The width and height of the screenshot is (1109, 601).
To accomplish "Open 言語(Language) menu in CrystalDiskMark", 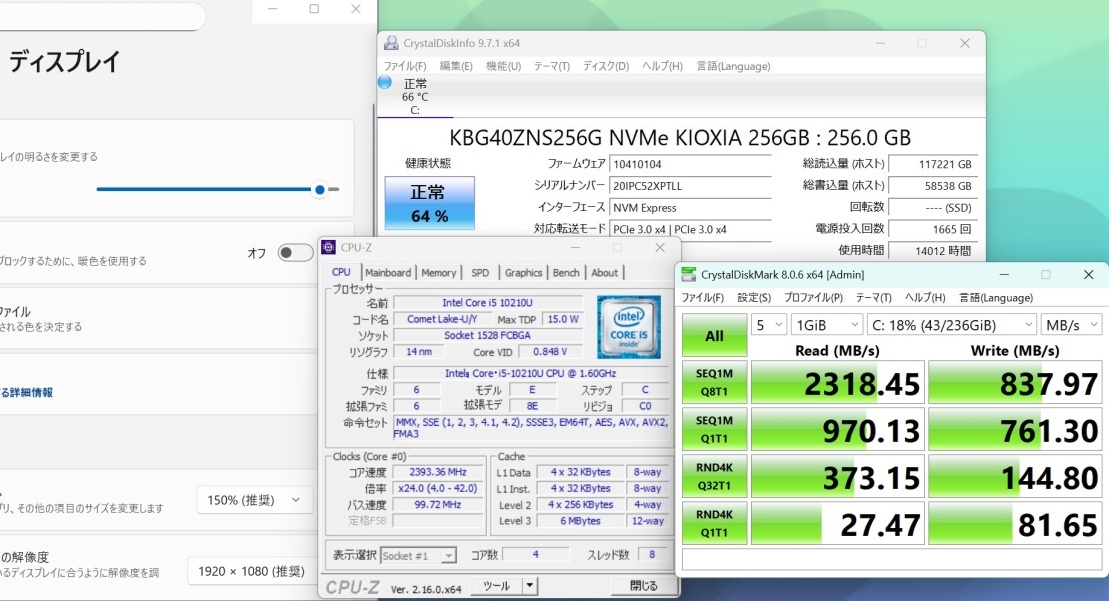I will point(995,298).
